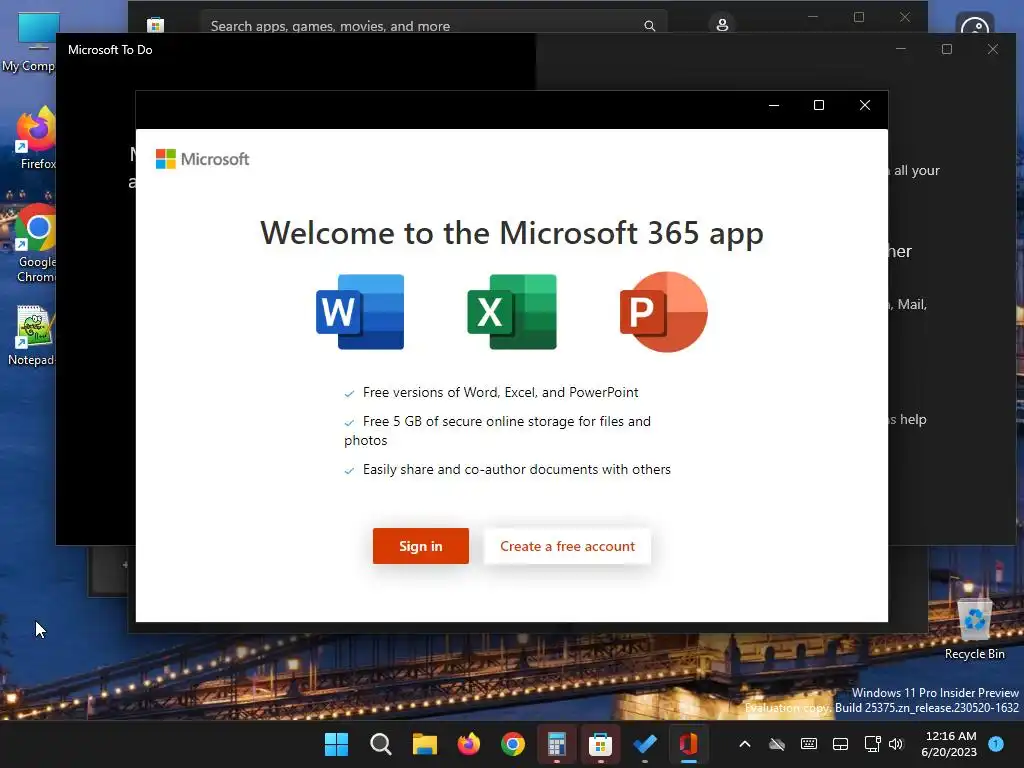The image size is (1024, 768).
Task: Switch to Microsoft To Do on the taskbar
Action: [645, 744]
